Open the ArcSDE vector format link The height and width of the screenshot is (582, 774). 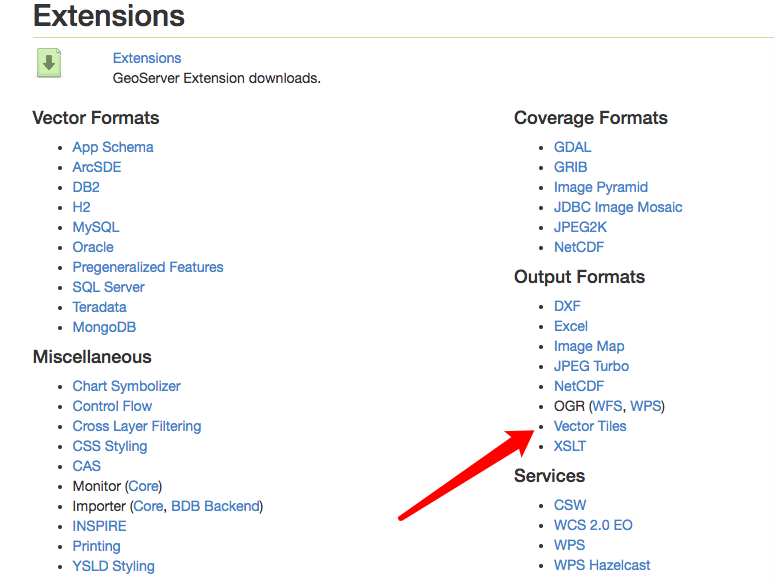[97, 167]
